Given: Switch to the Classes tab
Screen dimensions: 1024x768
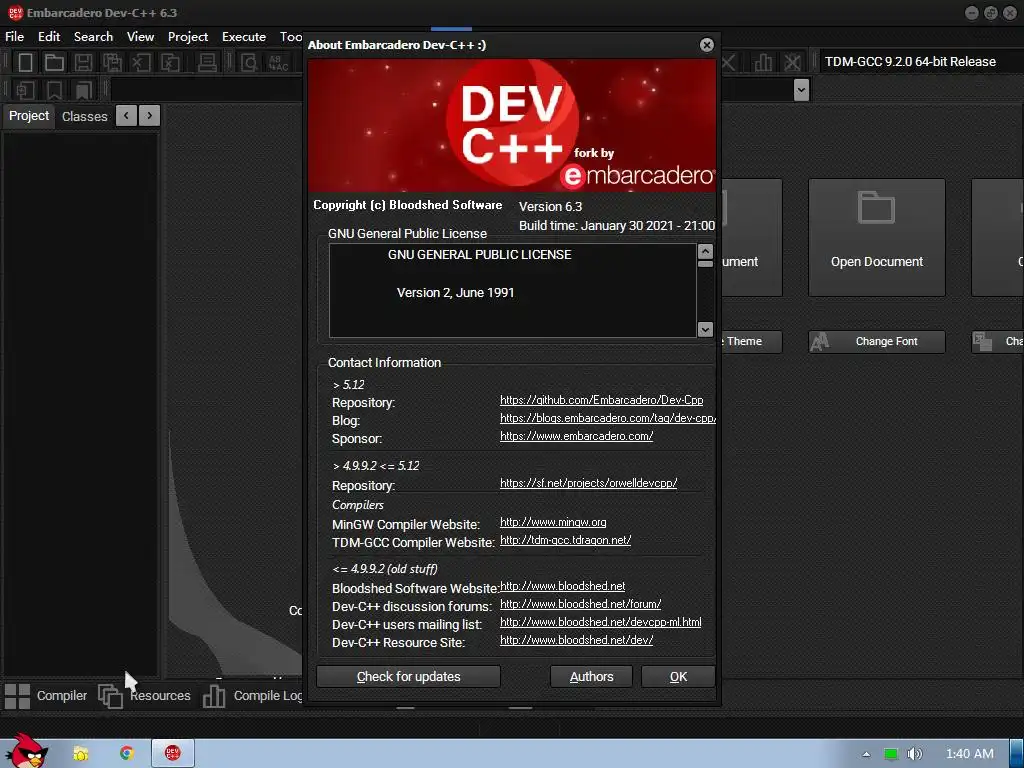Looking at the screenshot, I should [x=84, y=116].
